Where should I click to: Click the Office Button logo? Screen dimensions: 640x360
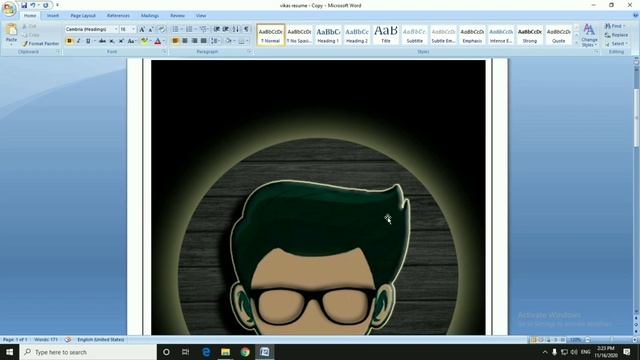9,8
